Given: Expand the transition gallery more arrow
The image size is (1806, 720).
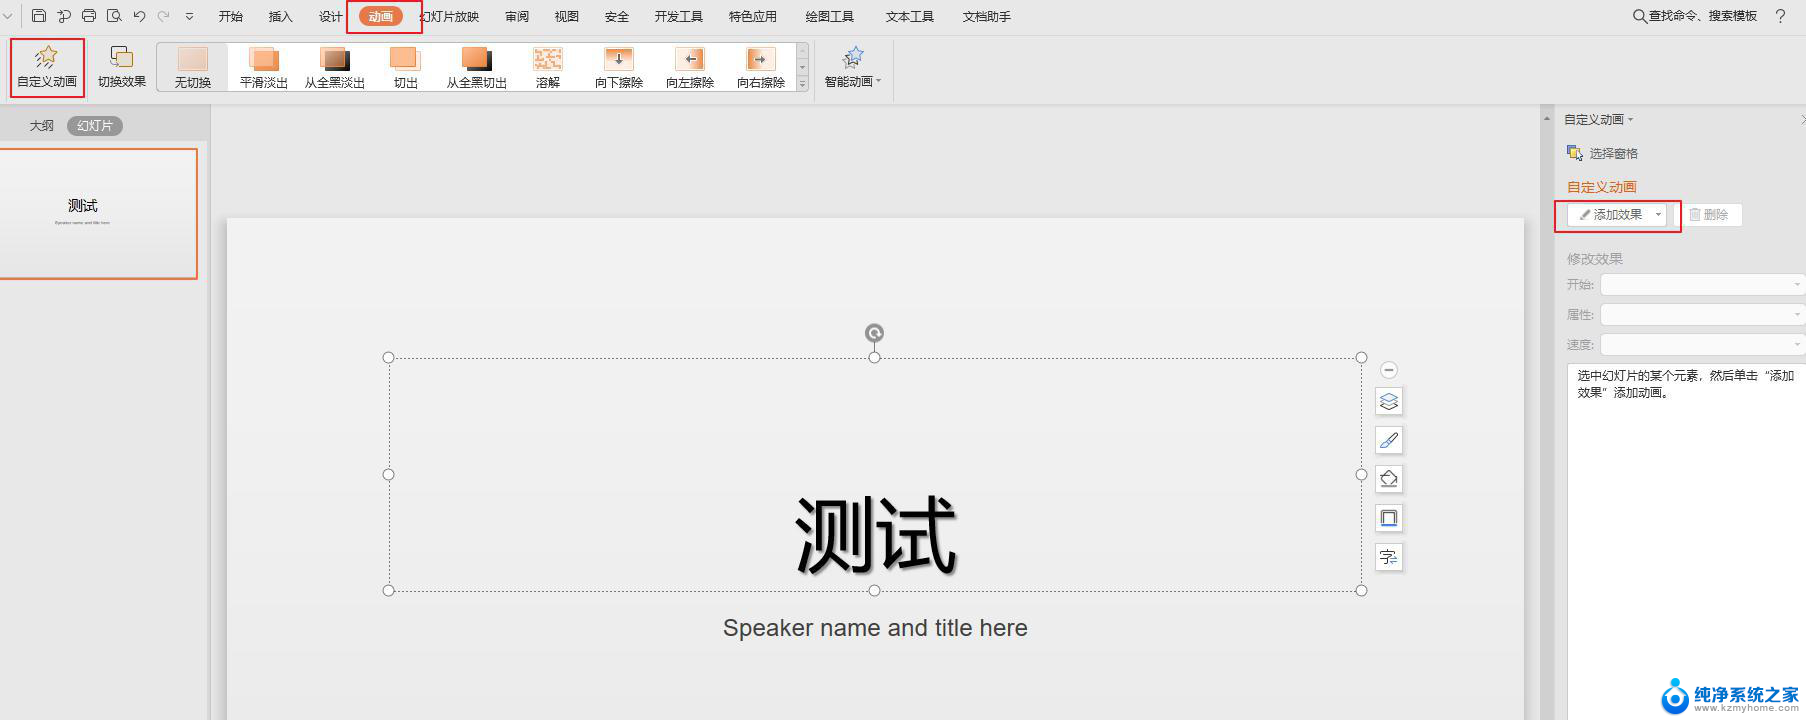Looking at the screenshot, I should tap(802, 85).
